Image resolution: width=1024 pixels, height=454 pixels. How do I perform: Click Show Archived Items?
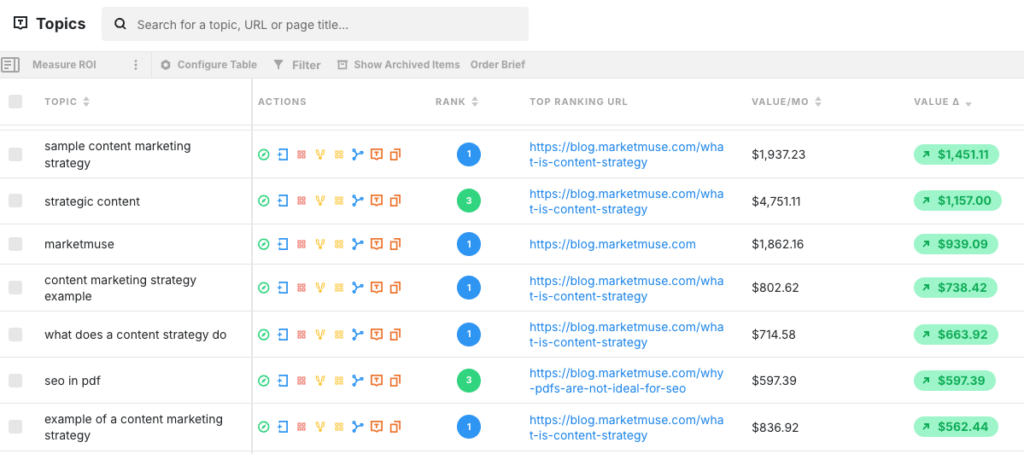pos(398,65)
